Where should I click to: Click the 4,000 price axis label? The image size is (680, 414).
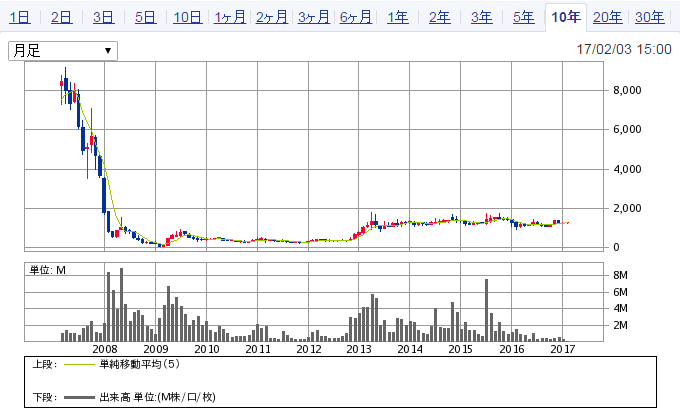pos(627,169)
